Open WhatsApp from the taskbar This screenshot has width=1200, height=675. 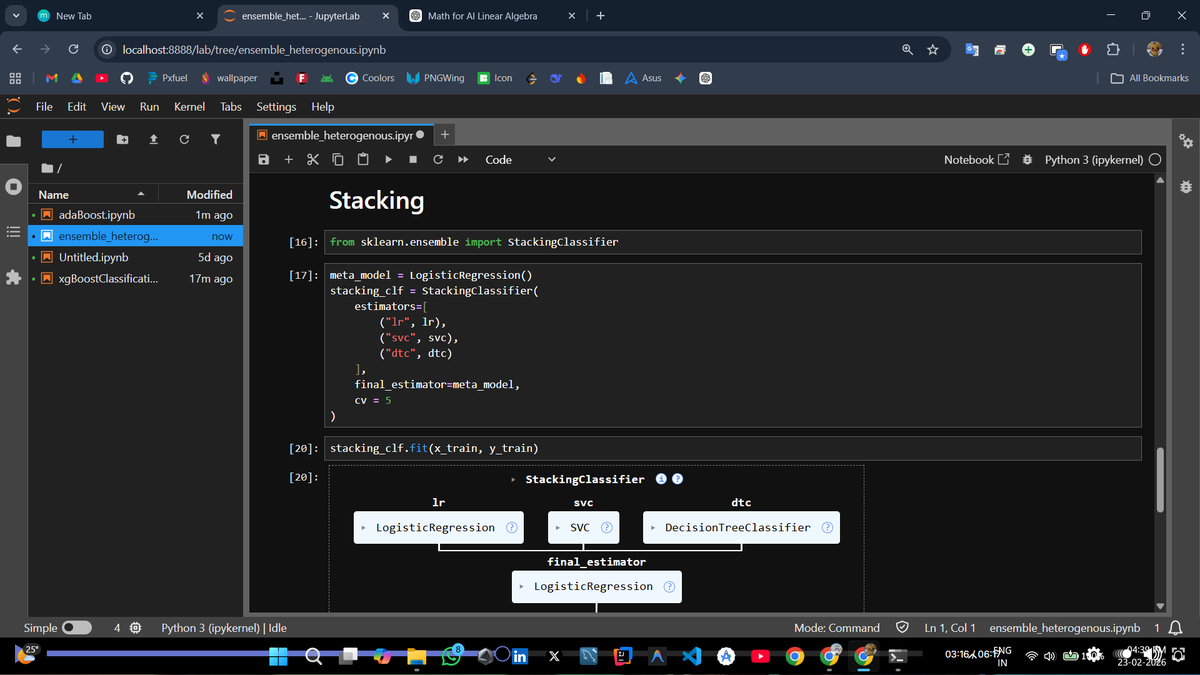click(x=449, y=656)
